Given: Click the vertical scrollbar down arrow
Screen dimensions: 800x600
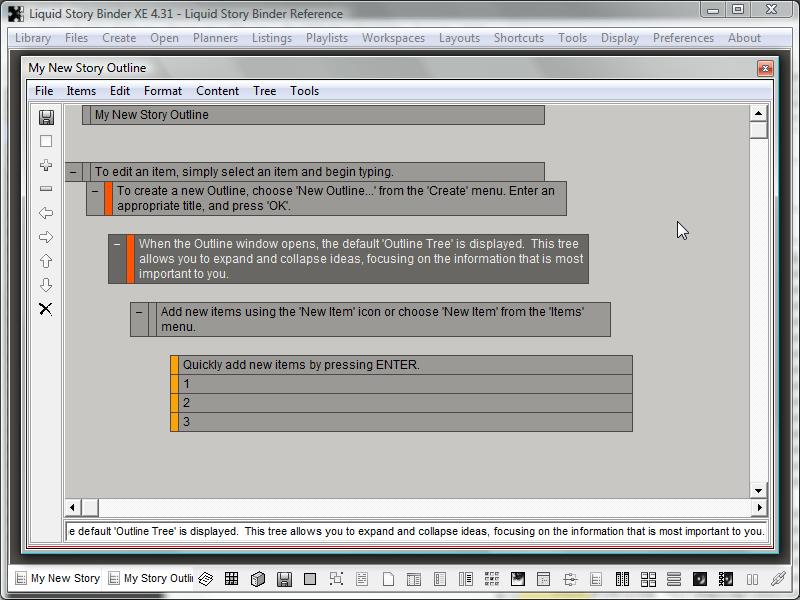Looking at the screenshot, I should [758, 490].
